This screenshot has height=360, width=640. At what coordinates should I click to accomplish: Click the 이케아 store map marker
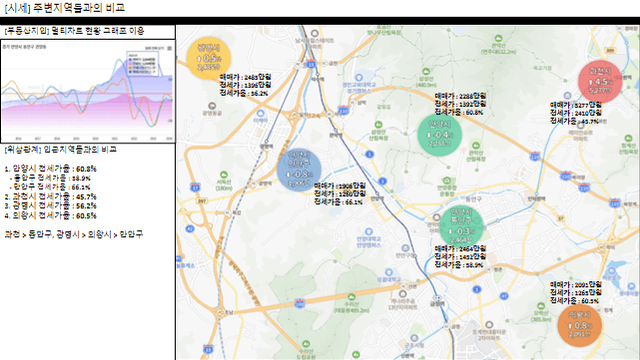click(x=260, y=113)
